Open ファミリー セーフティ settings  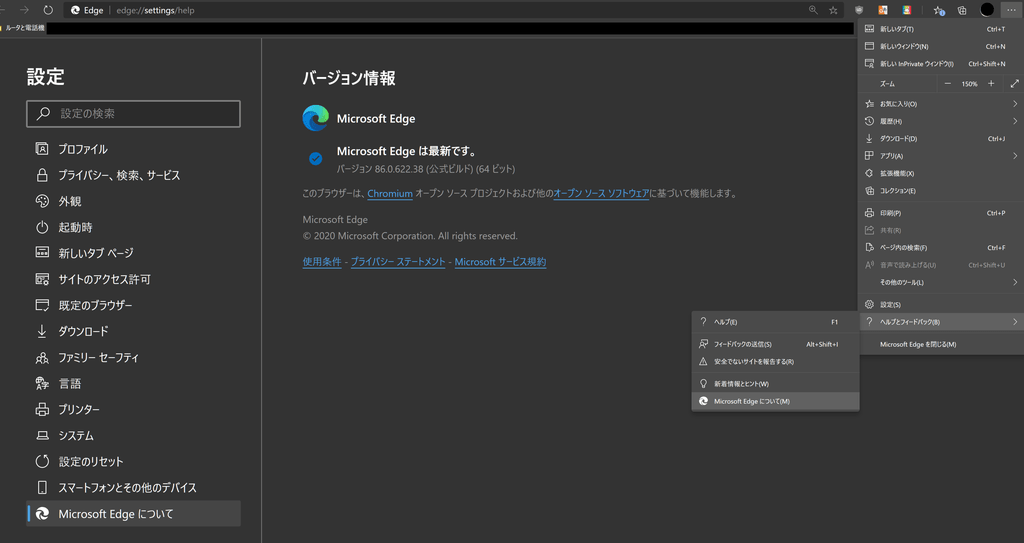coord(133,357)
